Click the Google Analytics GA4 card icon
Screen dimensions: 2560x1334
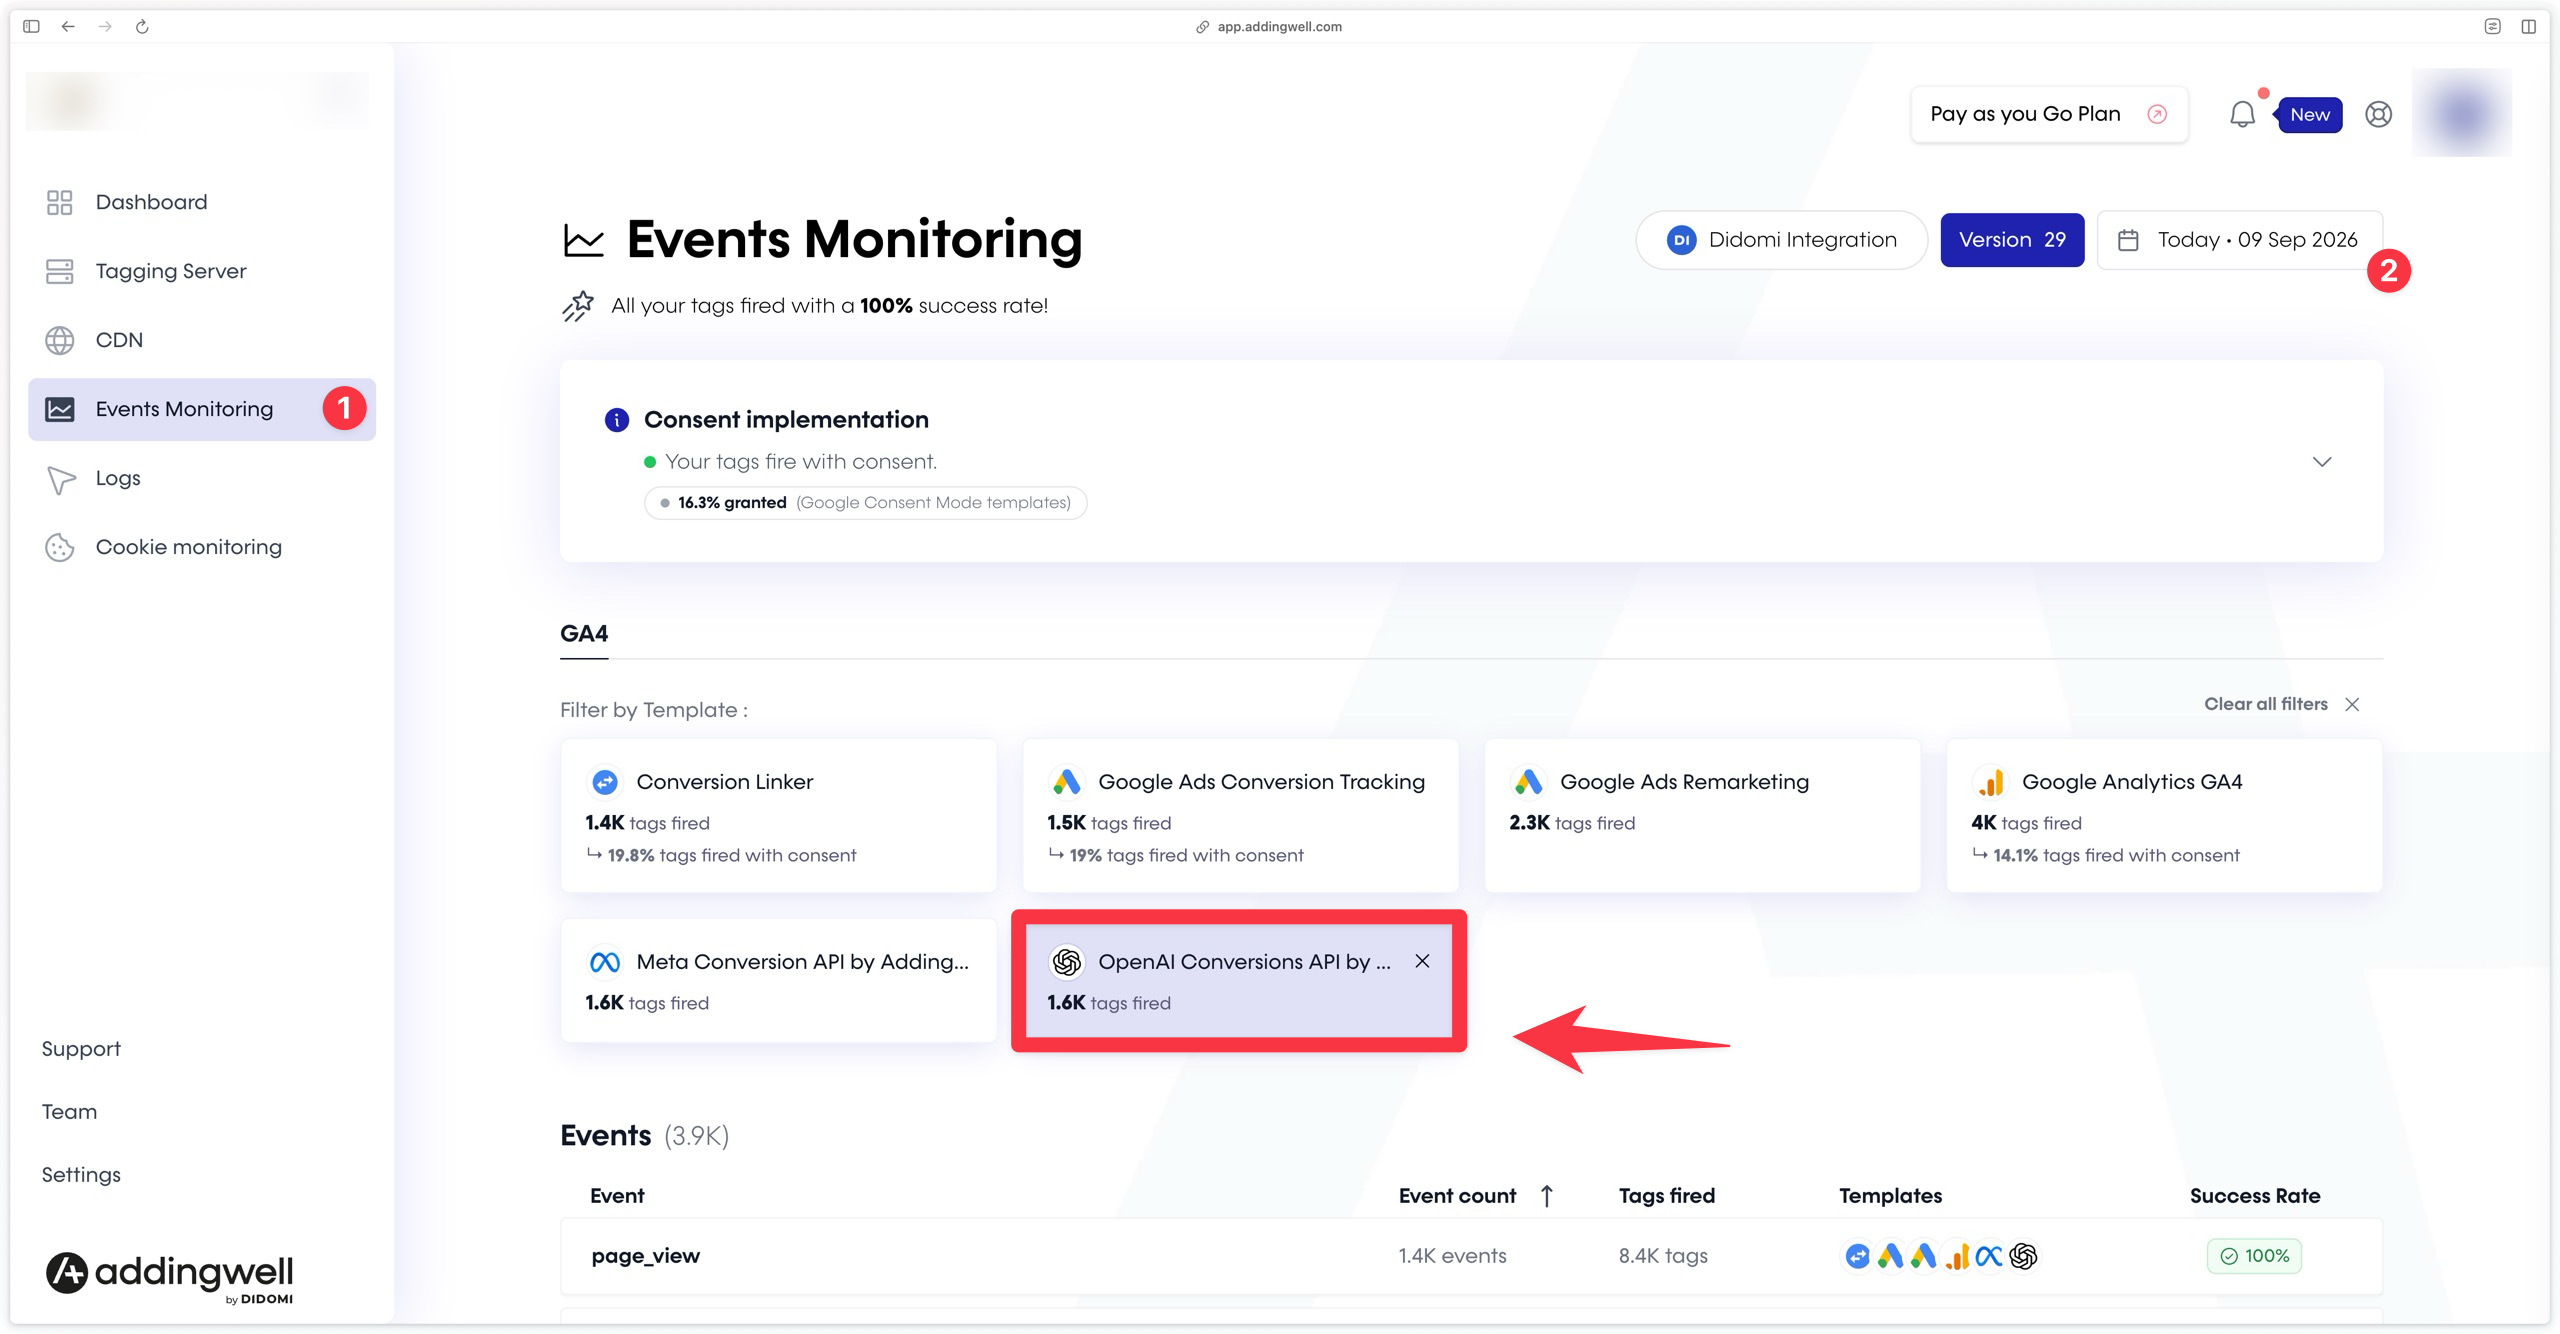[1991, 782]
